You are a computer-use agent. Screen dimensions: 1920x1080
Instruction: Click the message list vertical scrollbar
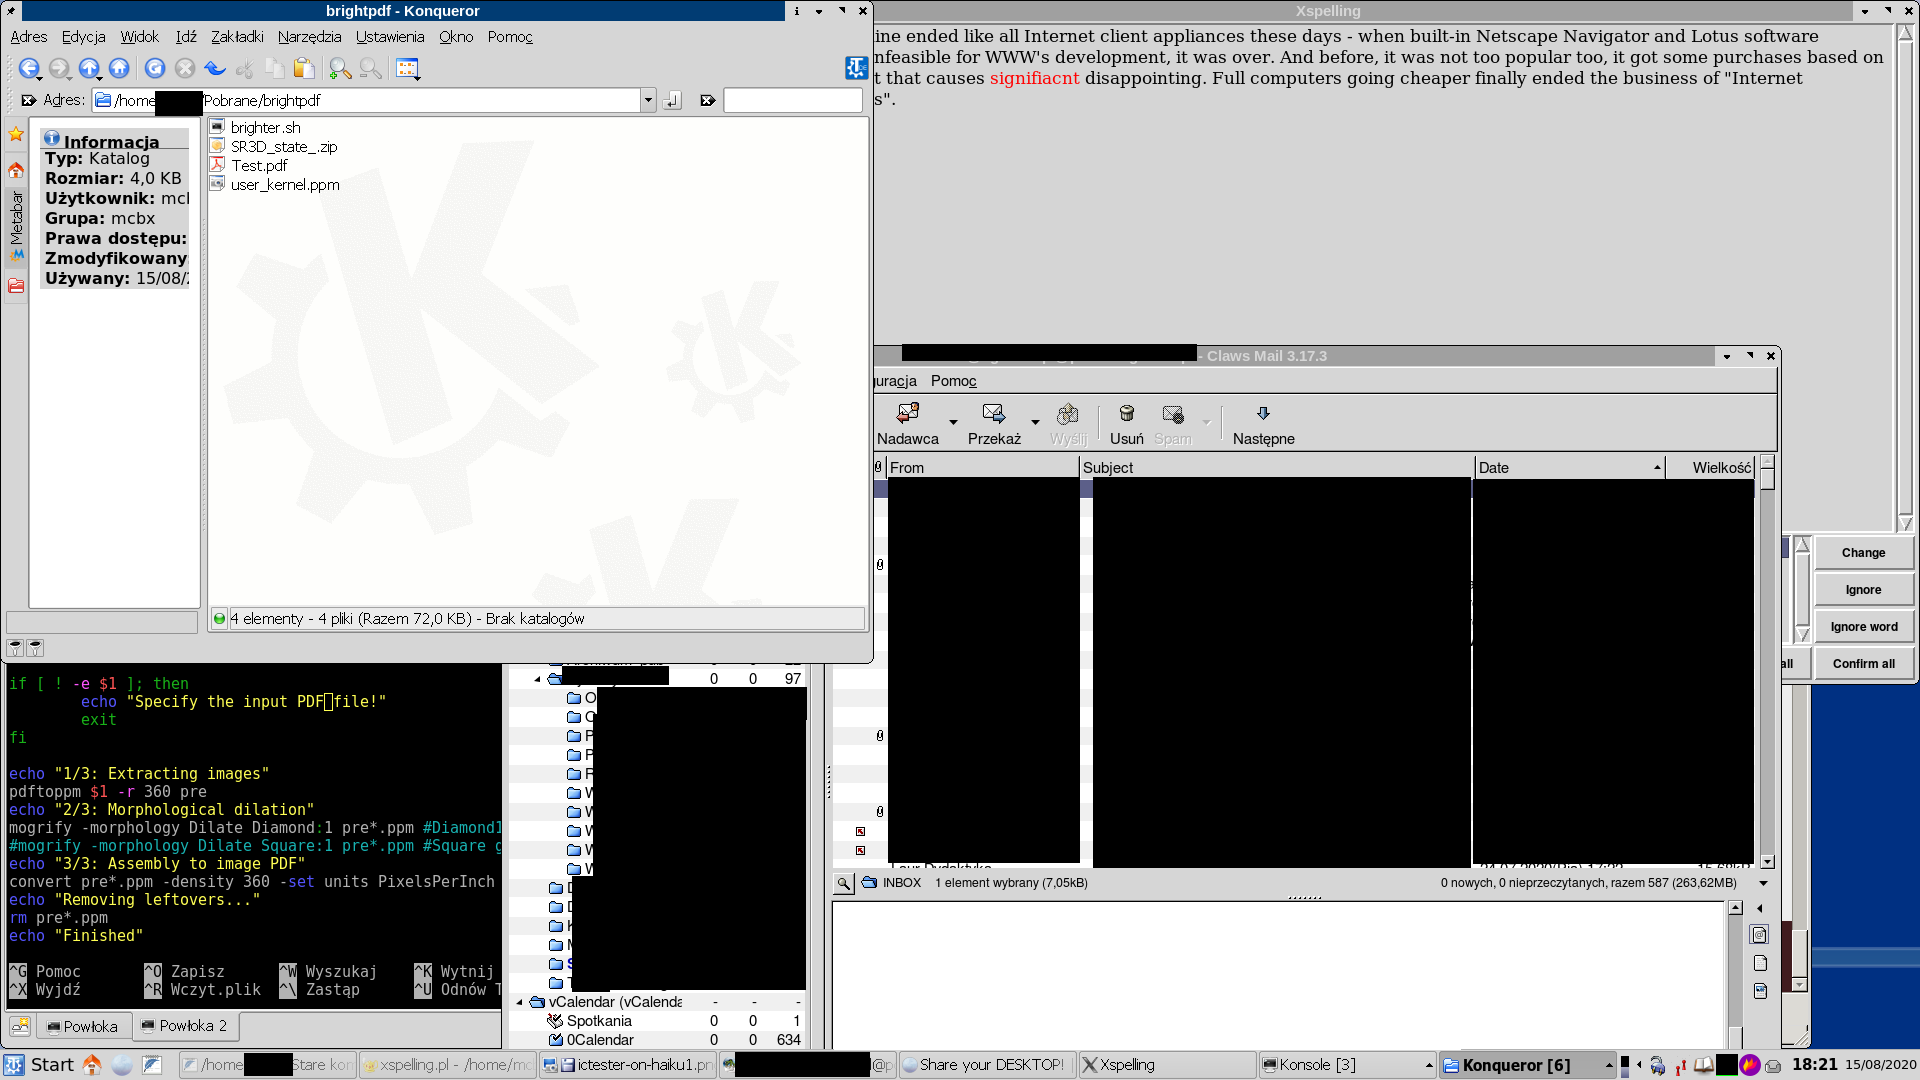(1767, 660)
